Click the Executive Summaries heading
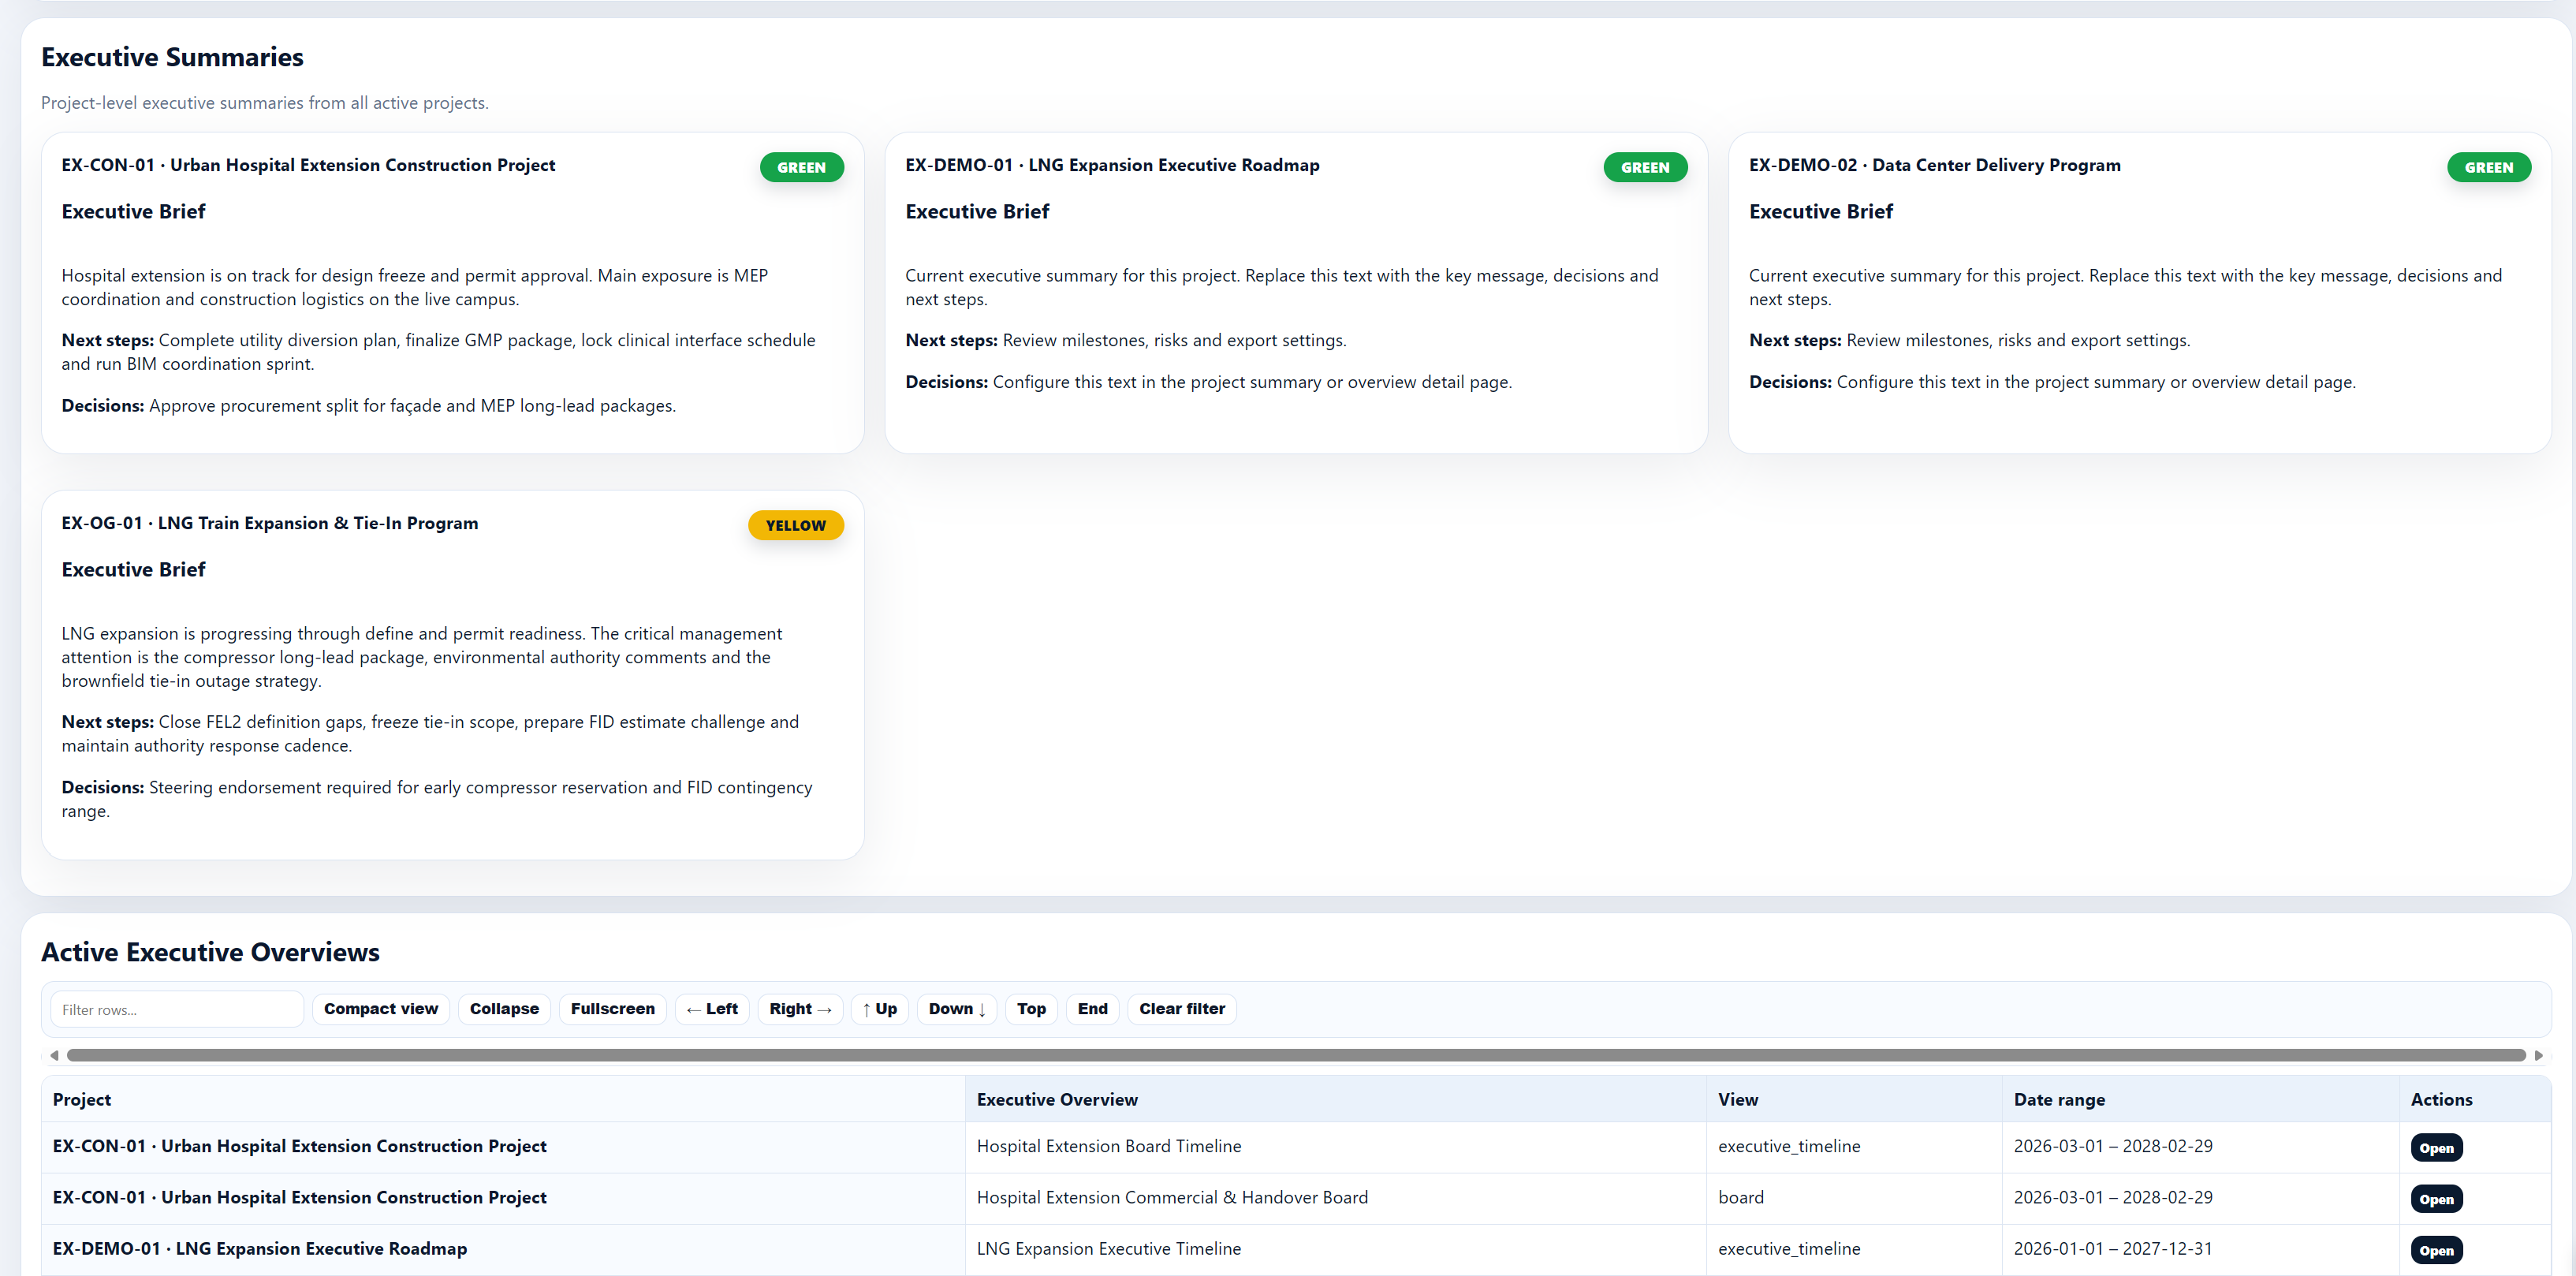 pyautogui.click(x=172, y=57)
